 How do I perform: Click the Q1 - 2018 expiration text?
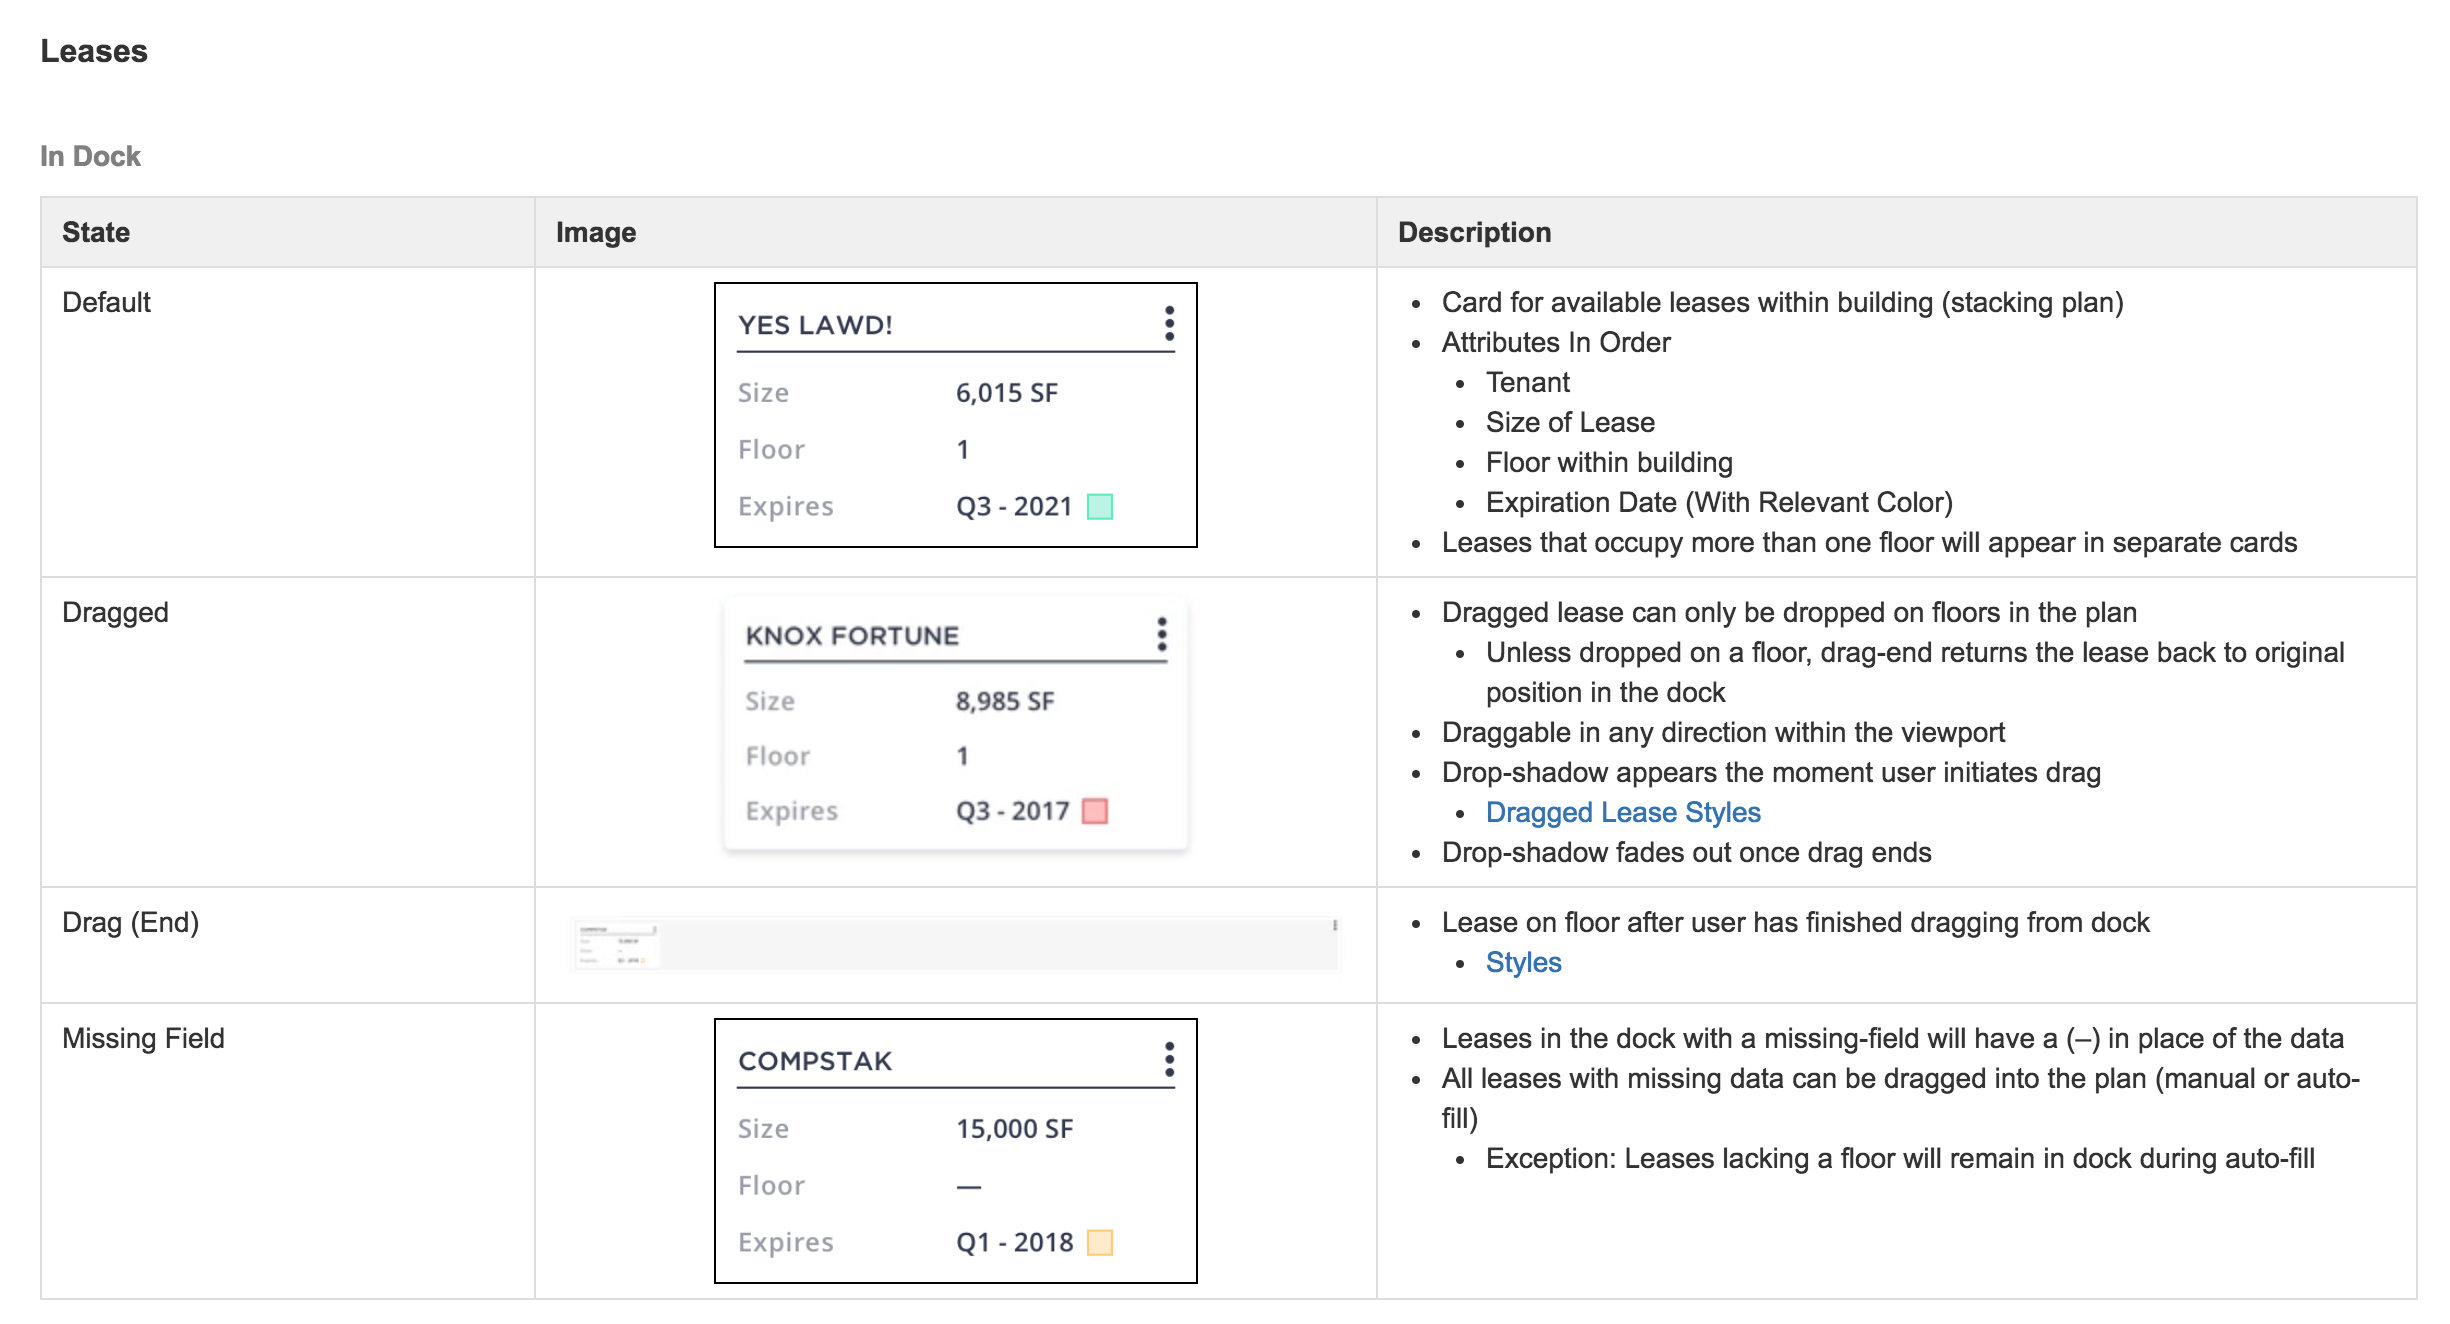coord(1015,1243)
